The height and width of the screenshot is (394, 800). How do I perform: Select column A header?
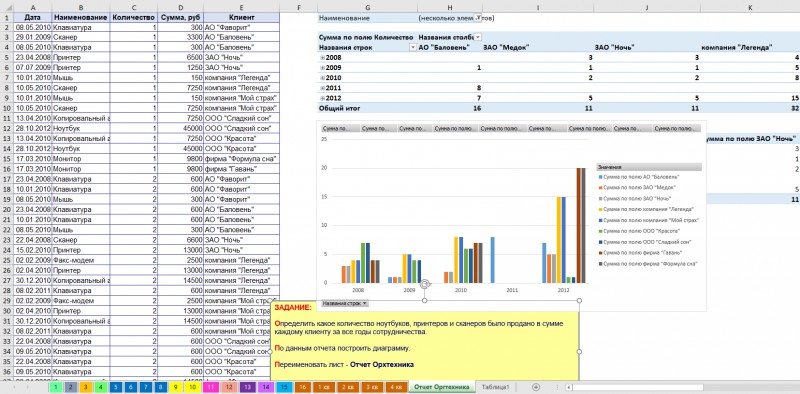[x=33, y=8]
